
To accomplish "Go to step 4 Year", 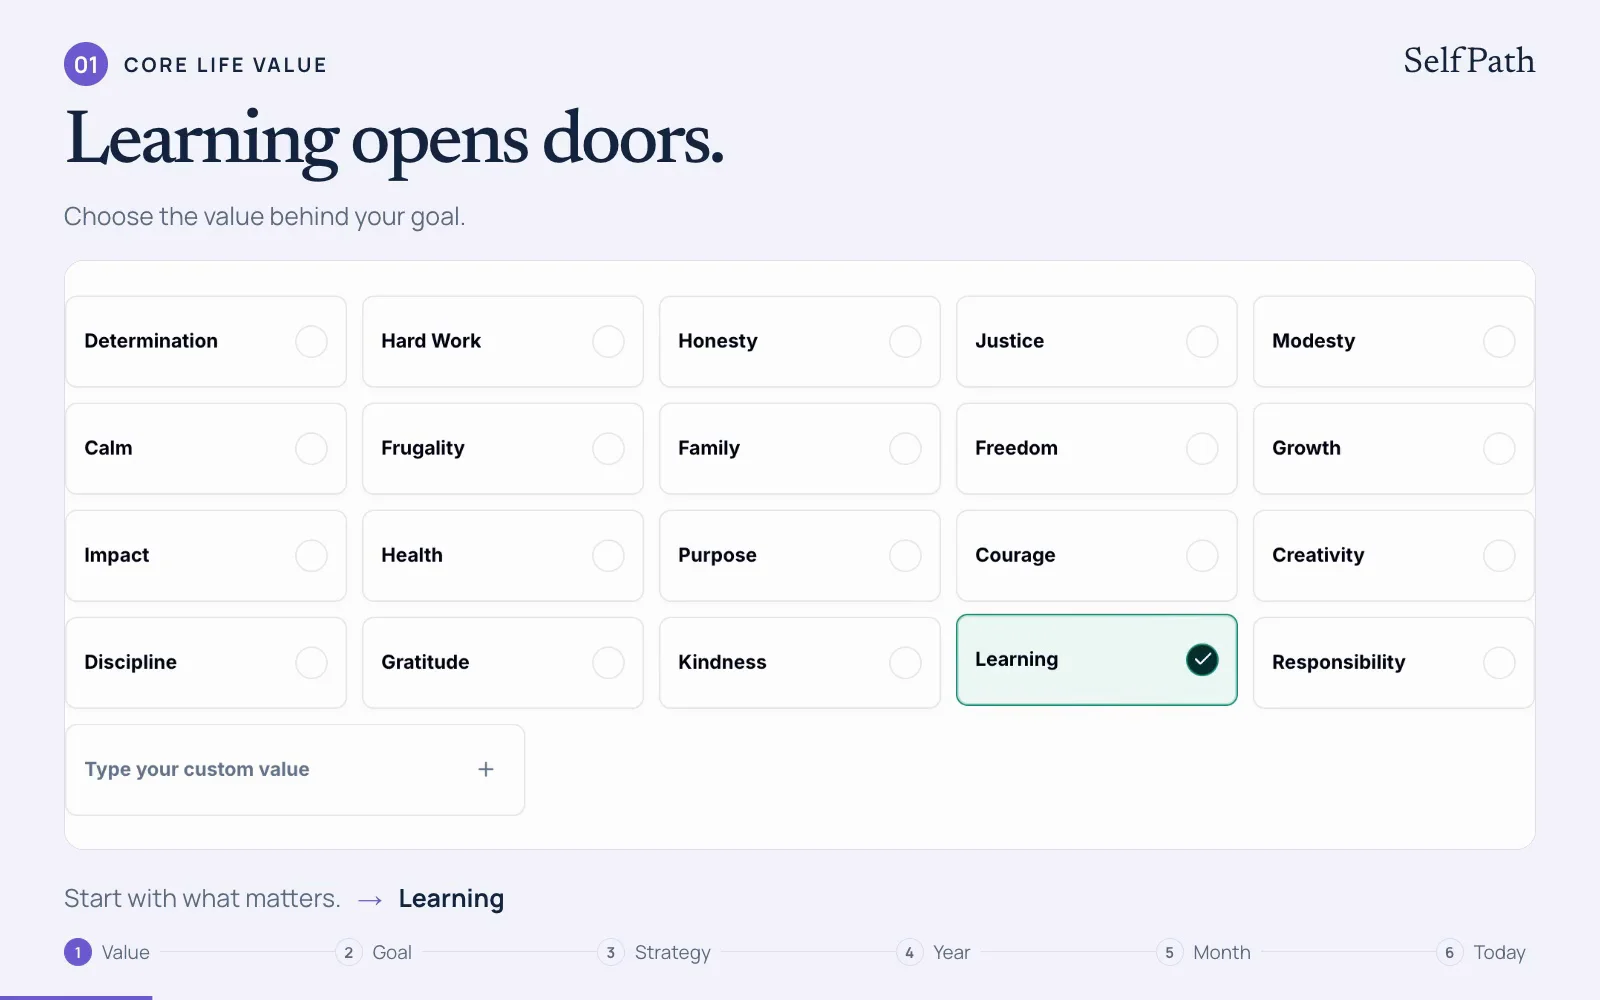I will [934, 952].
